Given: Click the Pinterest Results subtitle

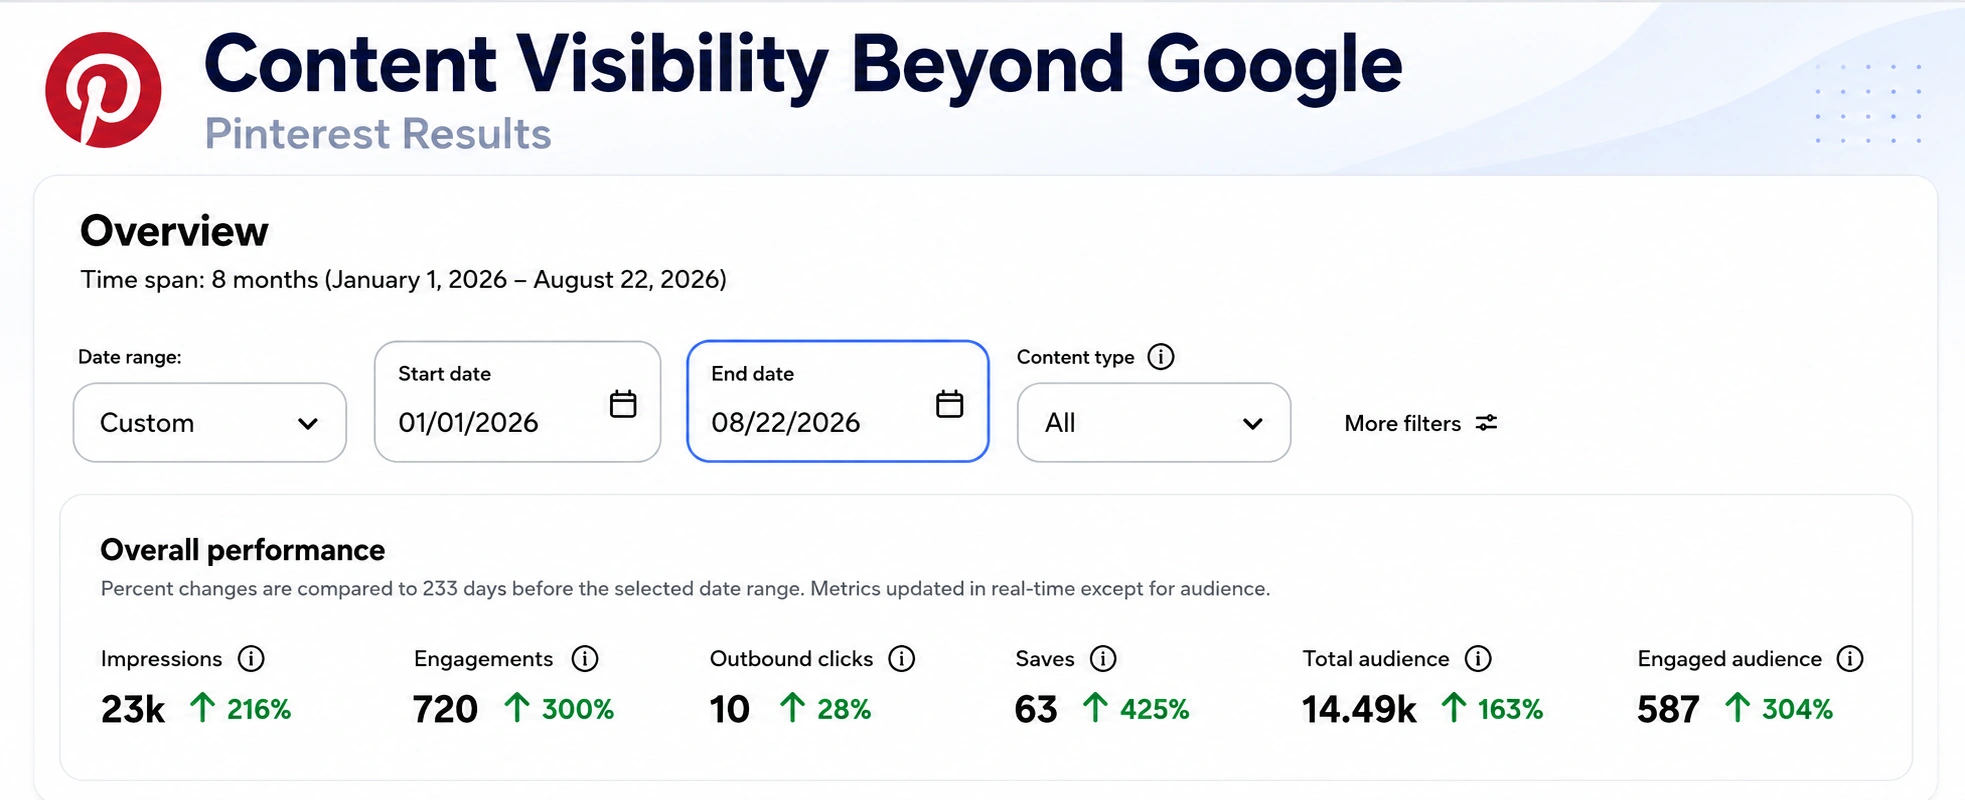Looking at the screenshot, I should click(x=378, y=134).
